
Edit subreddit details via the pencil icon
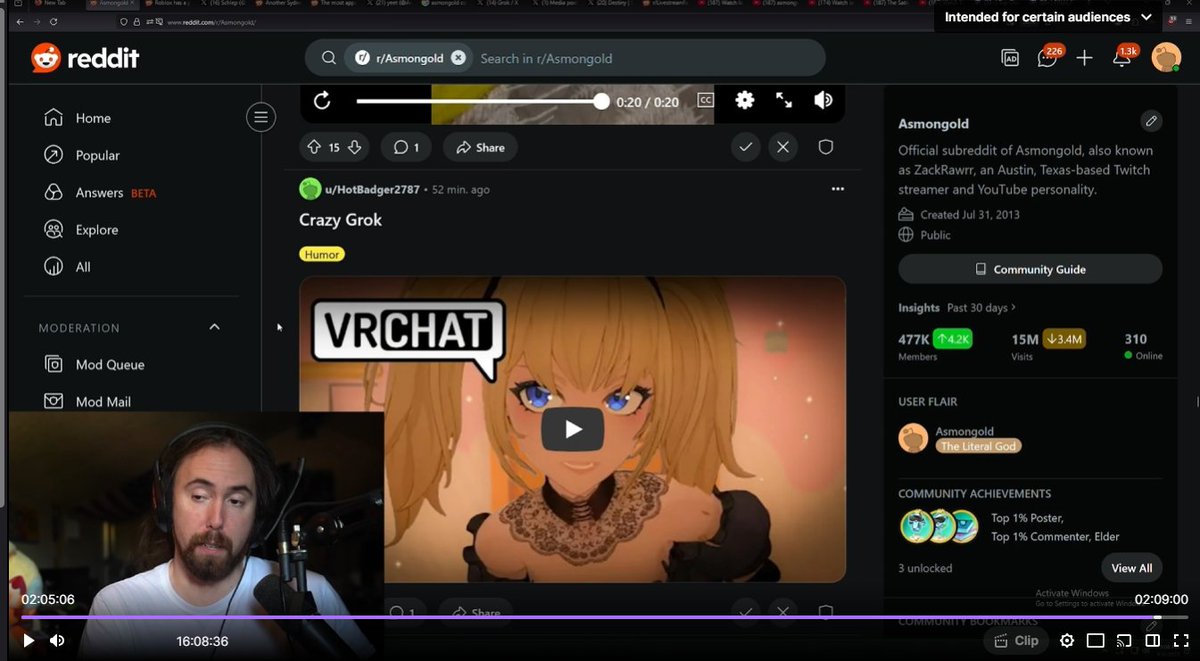(1151, 120)
